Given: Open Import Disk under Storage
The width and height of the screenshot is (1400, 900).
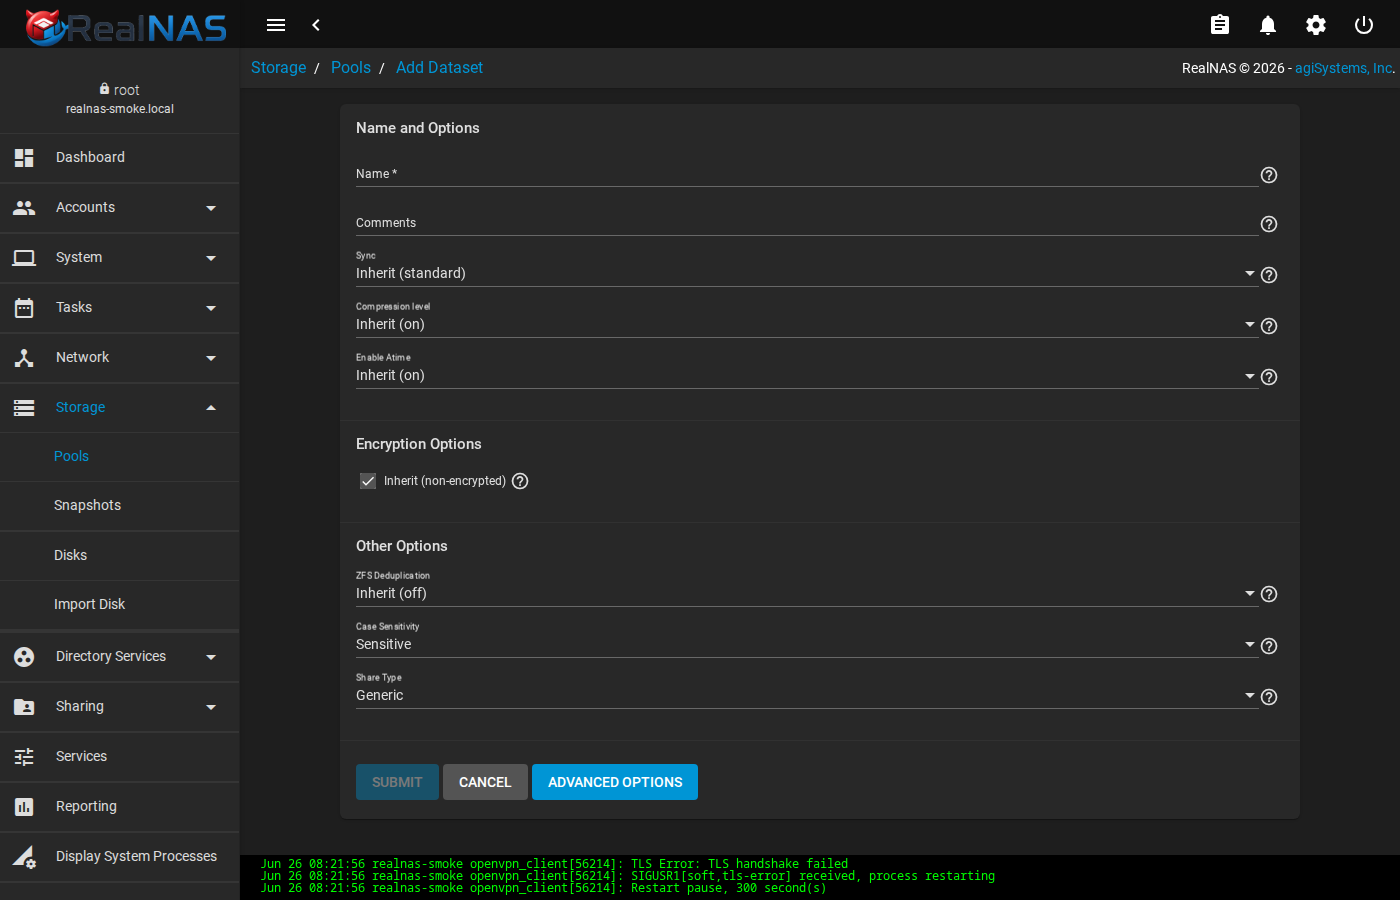Looking at the screenshot, I should point(120,604).
